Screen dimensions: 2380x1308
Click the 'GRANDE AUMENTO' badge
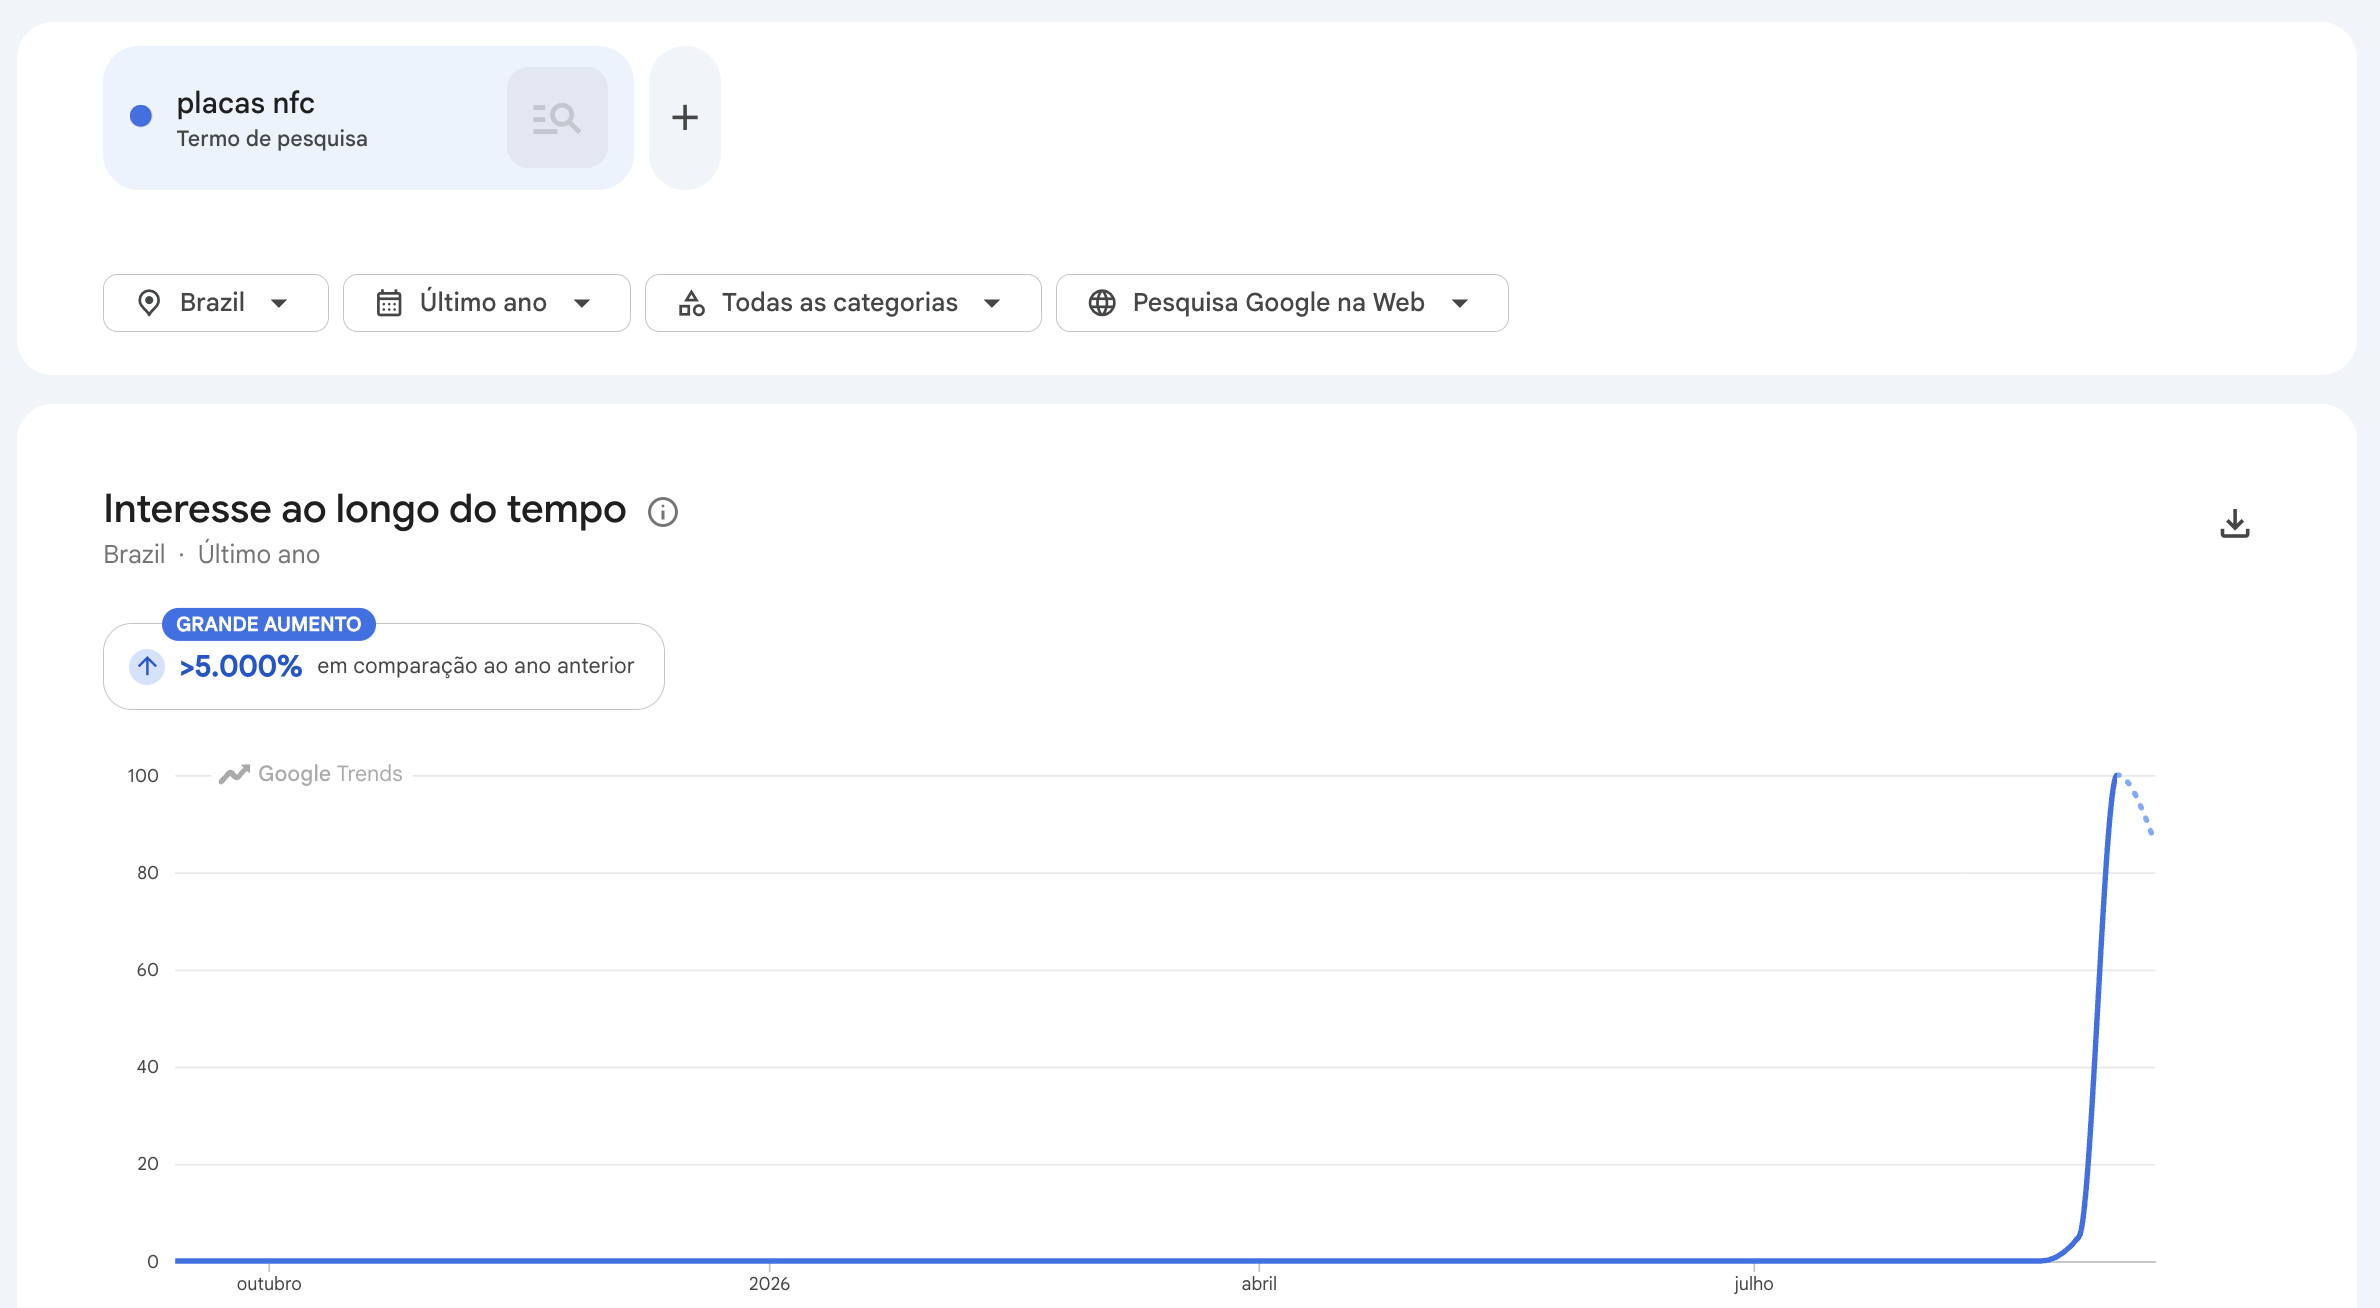(269, 624)
